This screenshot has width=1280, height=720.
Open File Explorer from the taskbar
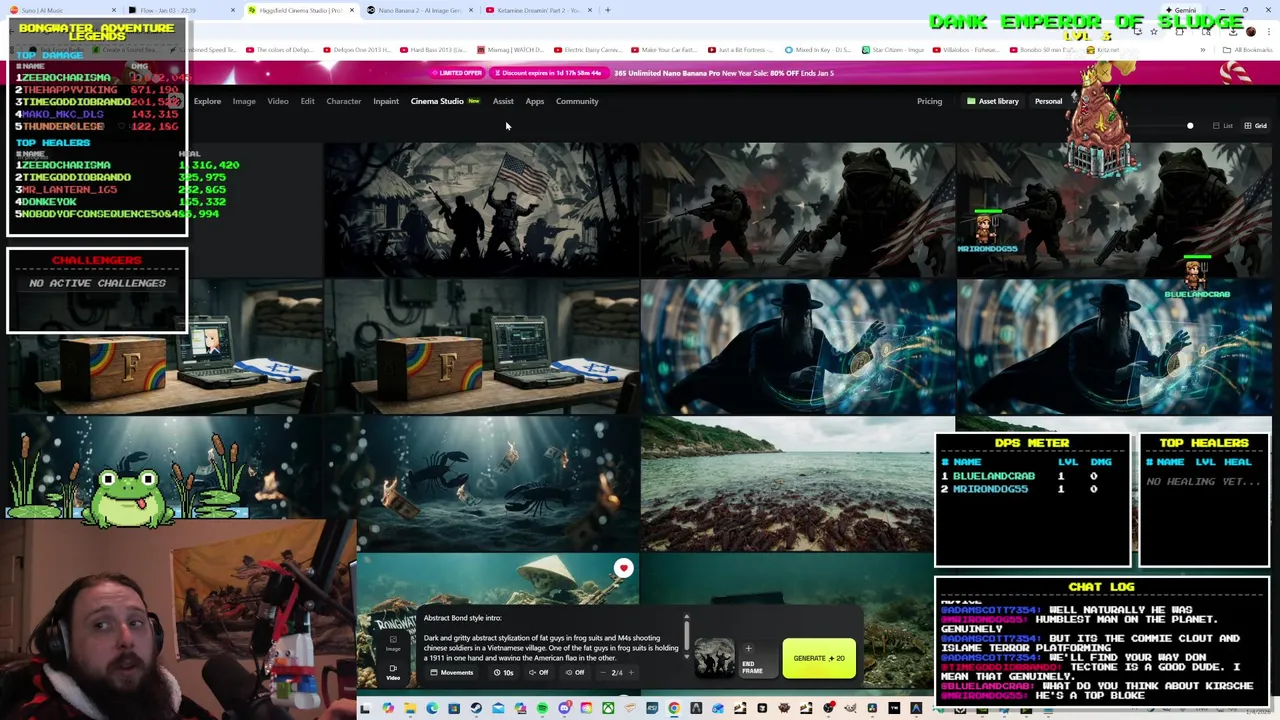pos(410,709)
